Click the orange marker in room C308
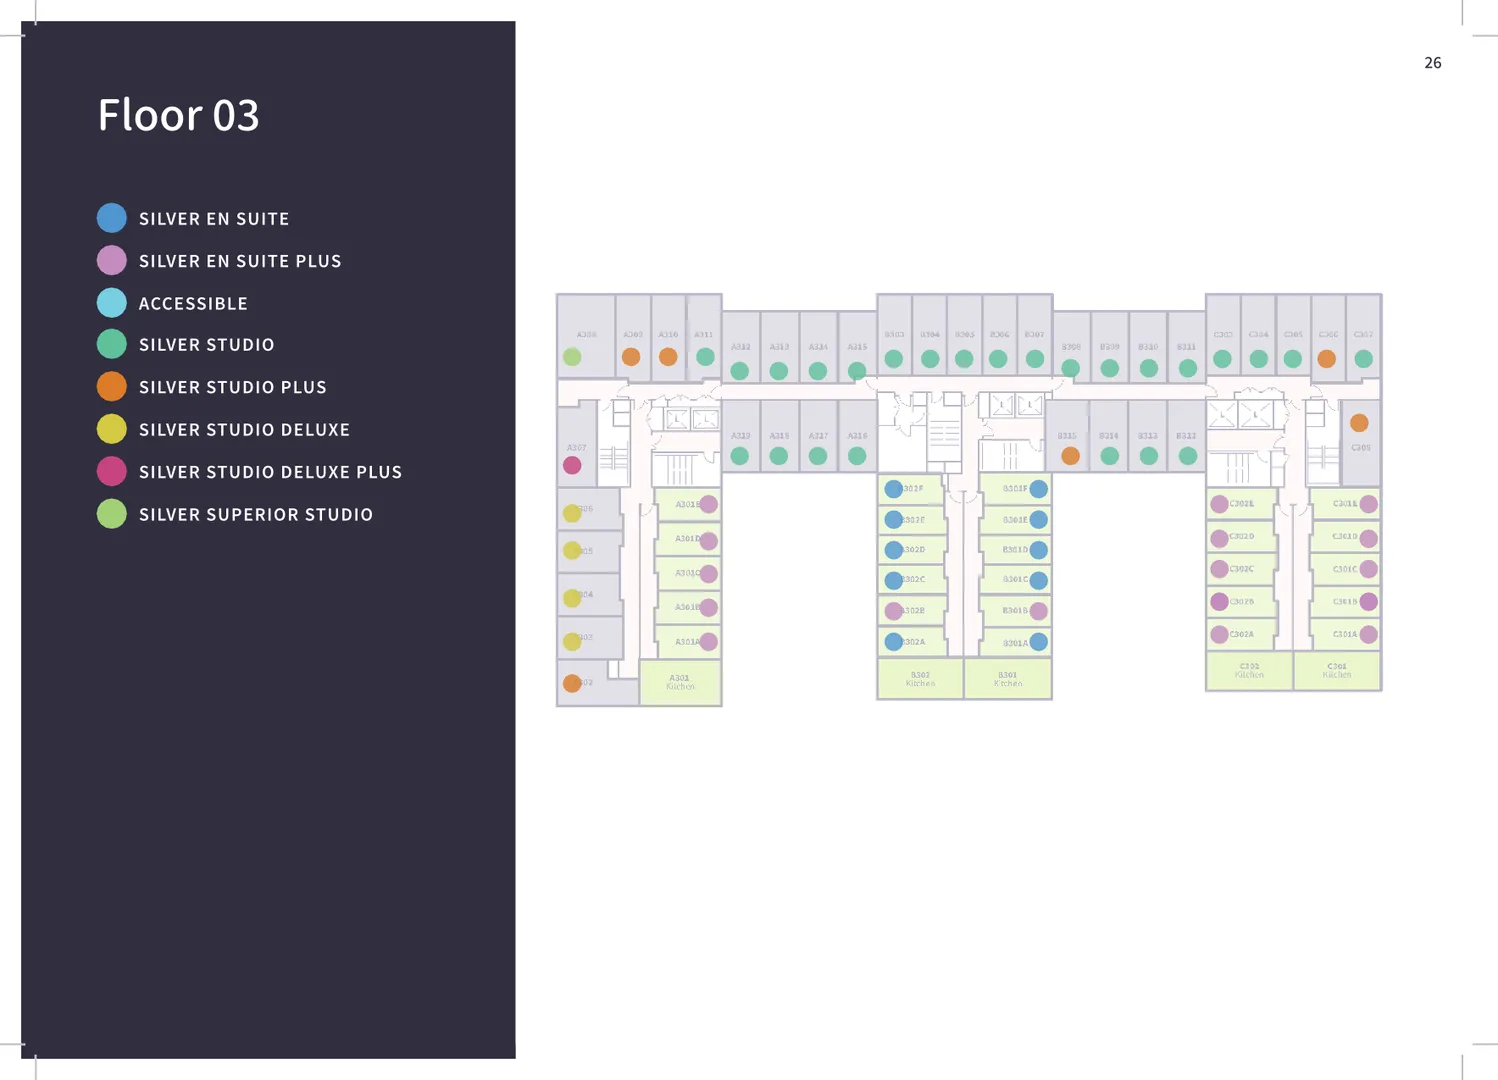1498x1080 pixels. click(x=1359, y=423)
